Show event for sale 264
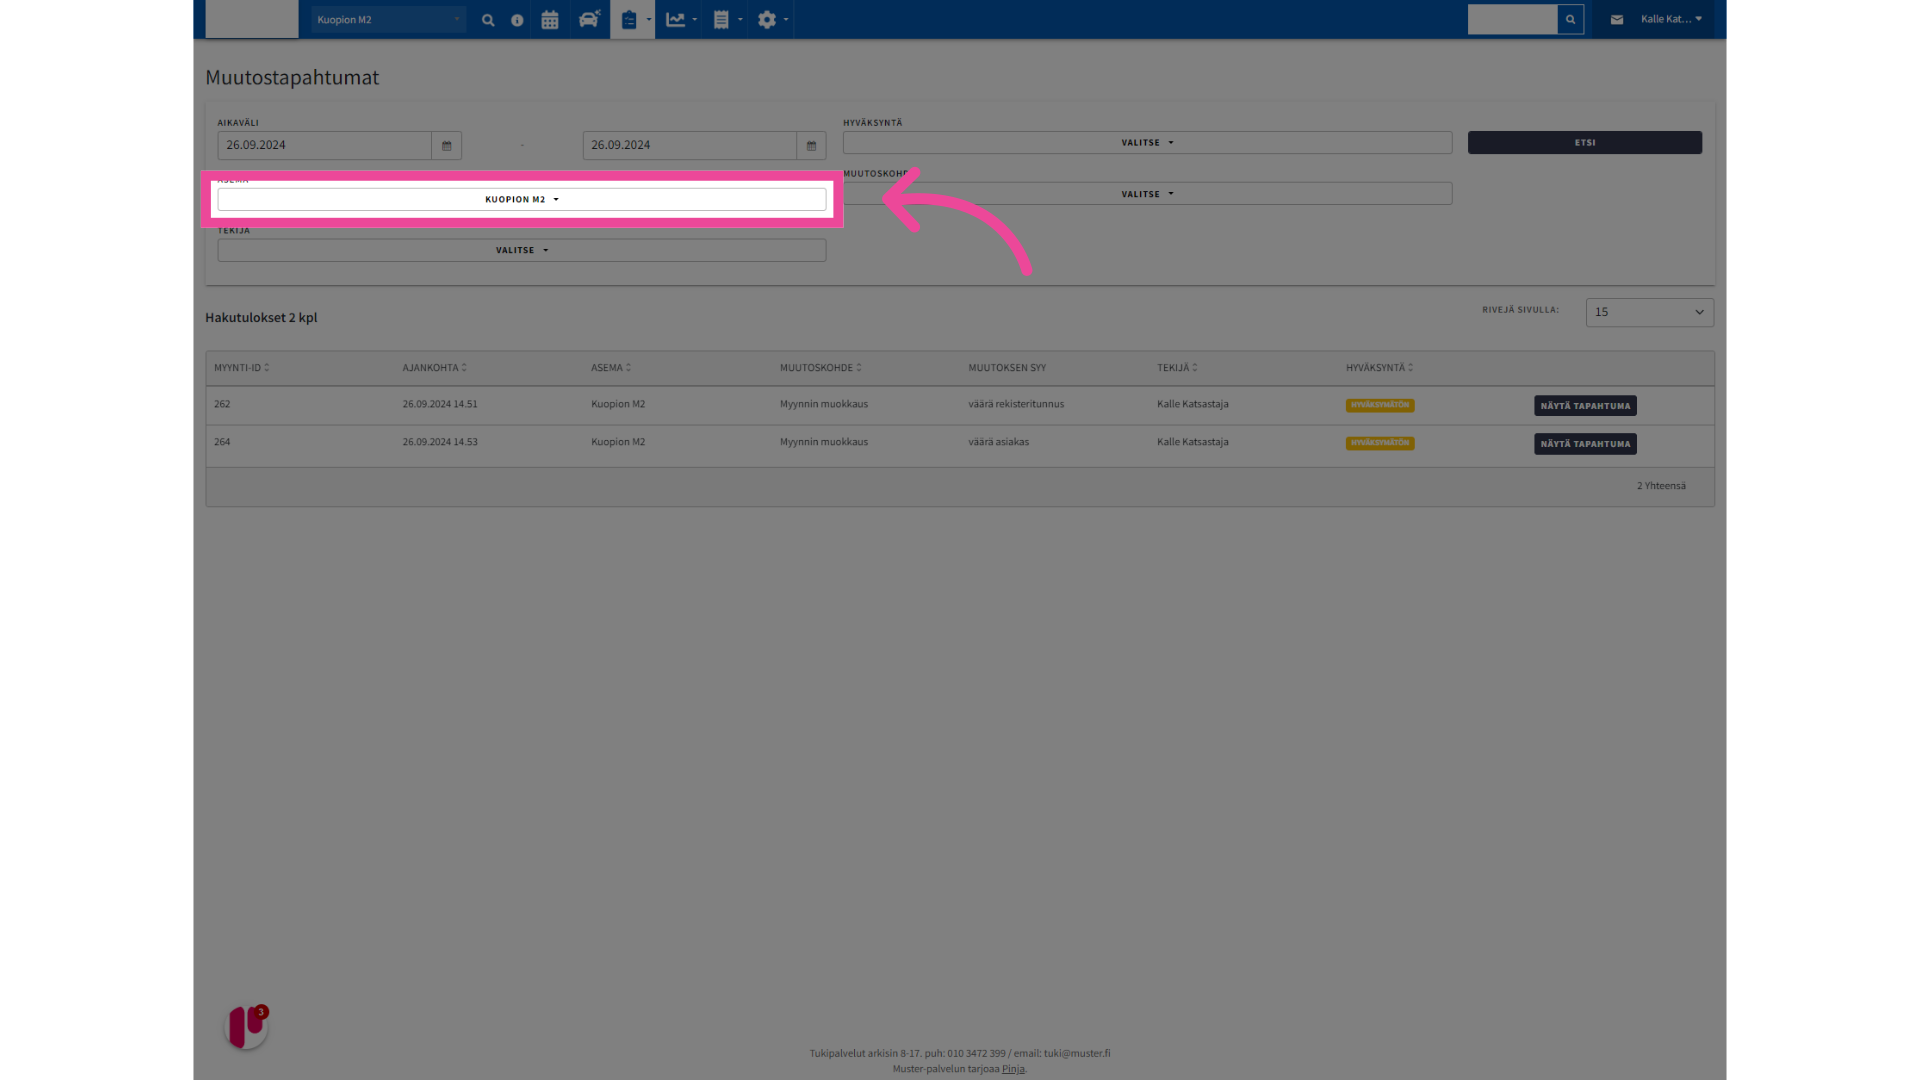The height and width of the screenshot is (1080, 1920). 1585,444
